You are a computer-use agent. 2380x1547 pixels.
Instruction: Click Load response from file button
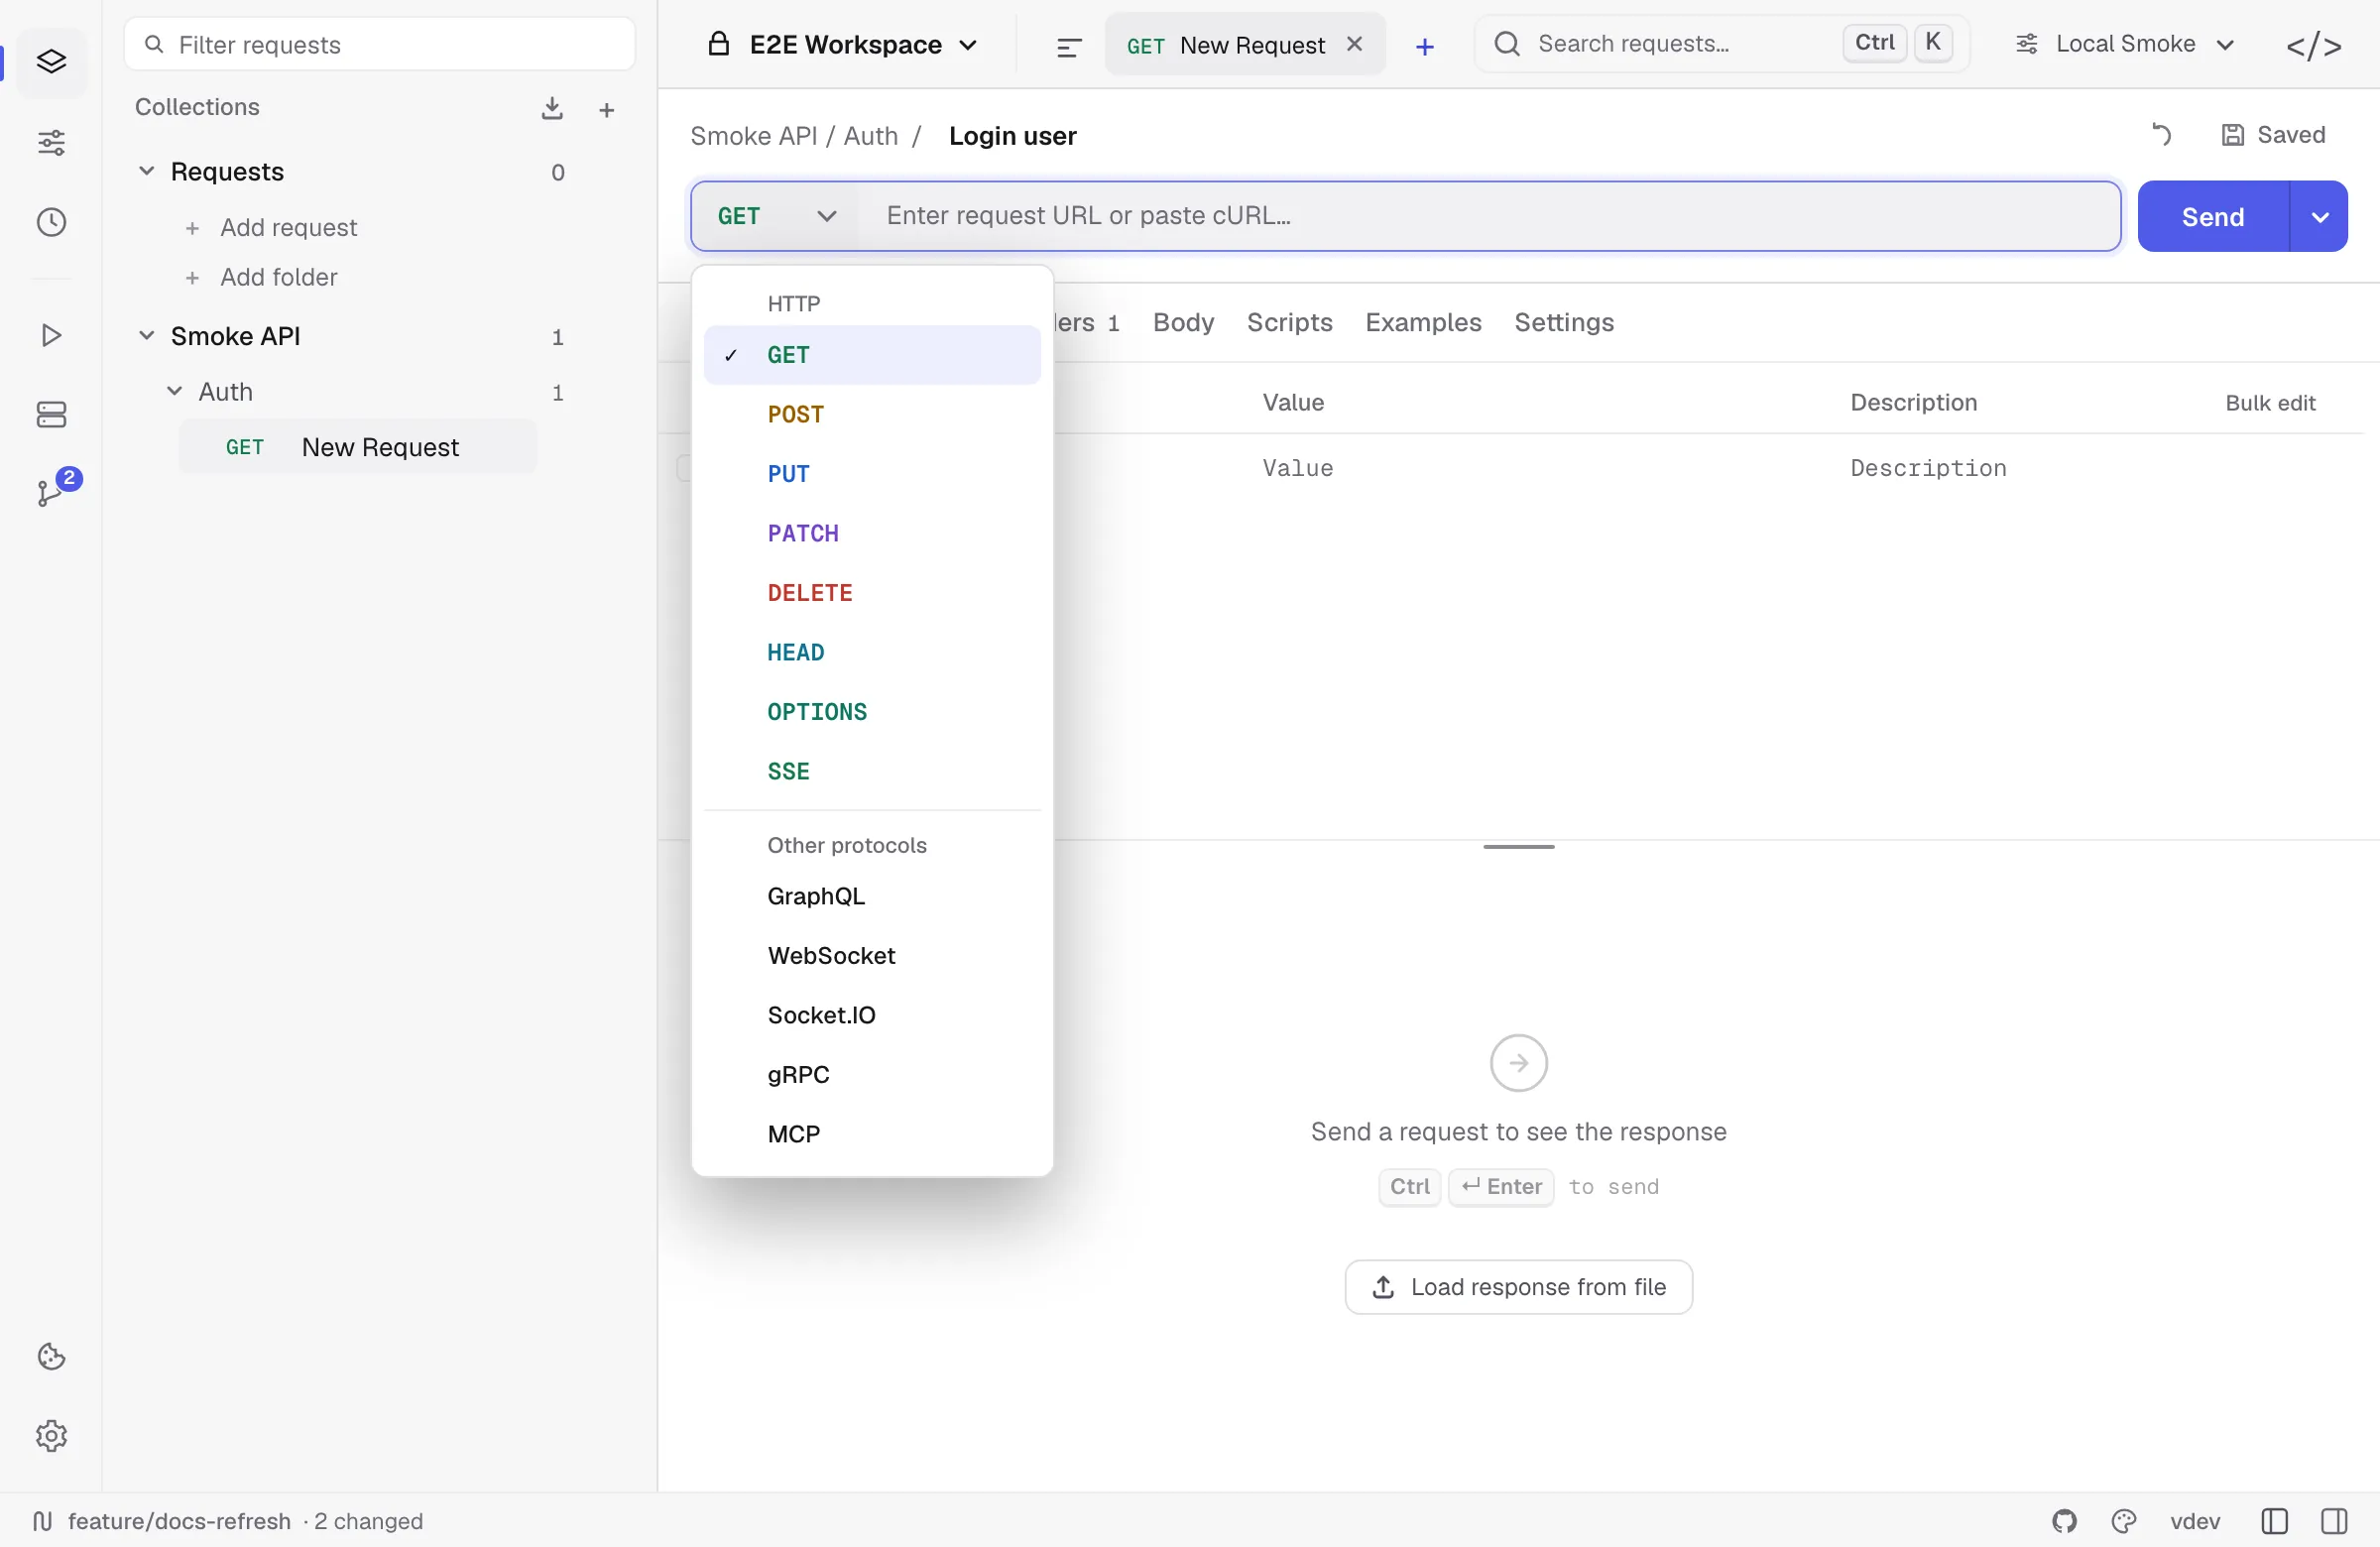pyautogui.click(x=1518, y=1287)
